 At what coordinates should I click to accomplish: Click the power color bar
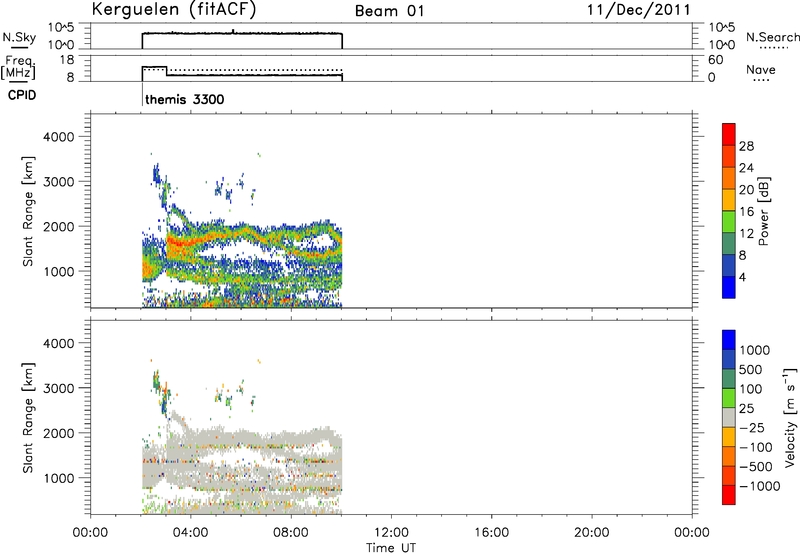pyautogui.click(x=729, y=211)
